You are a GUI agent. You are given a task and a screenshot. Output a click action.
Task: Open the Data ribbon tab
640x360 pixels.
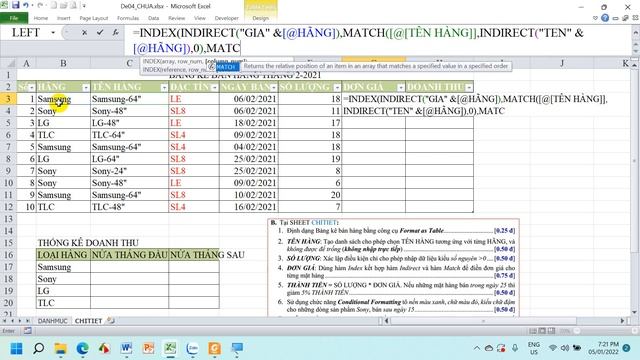(153, 18)
